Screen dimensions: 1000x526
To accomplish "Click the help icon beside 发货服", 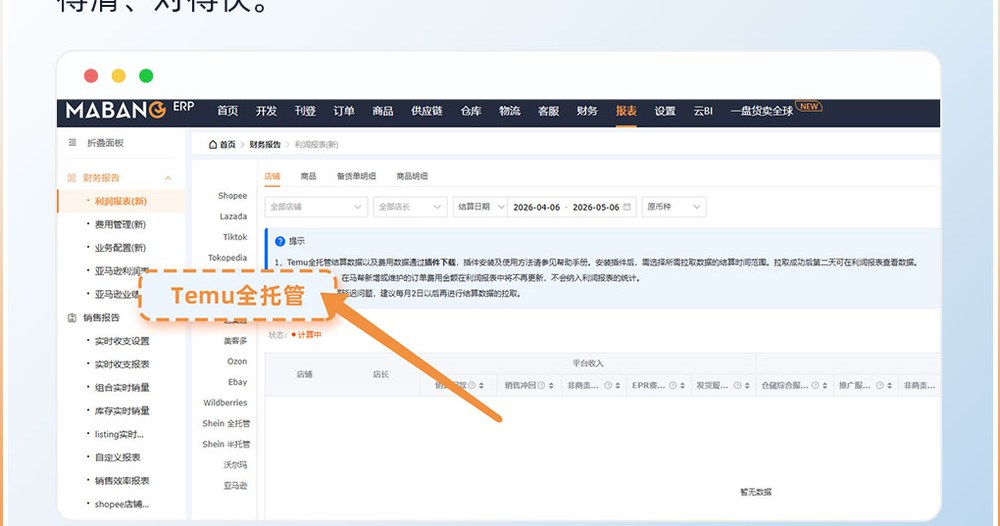I will (737, 386).
